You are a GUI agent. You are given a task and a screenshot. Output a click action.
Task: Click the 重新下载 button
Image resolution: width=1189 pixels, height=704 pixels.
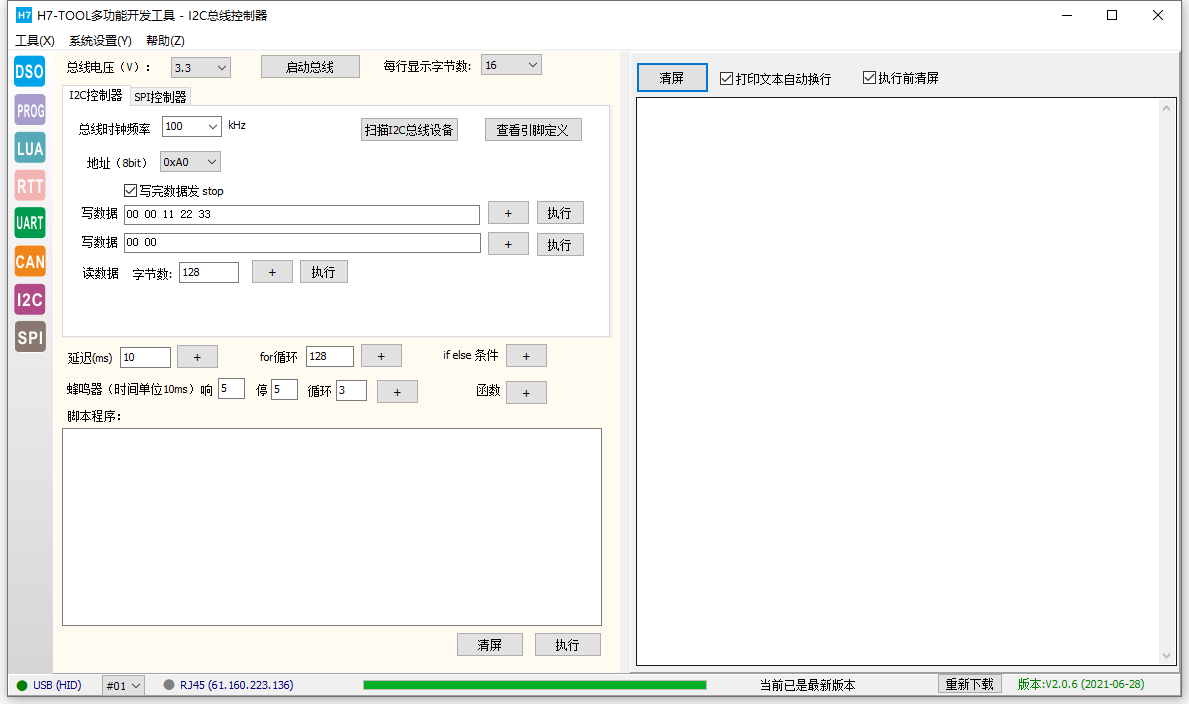[x=970, y=684]
